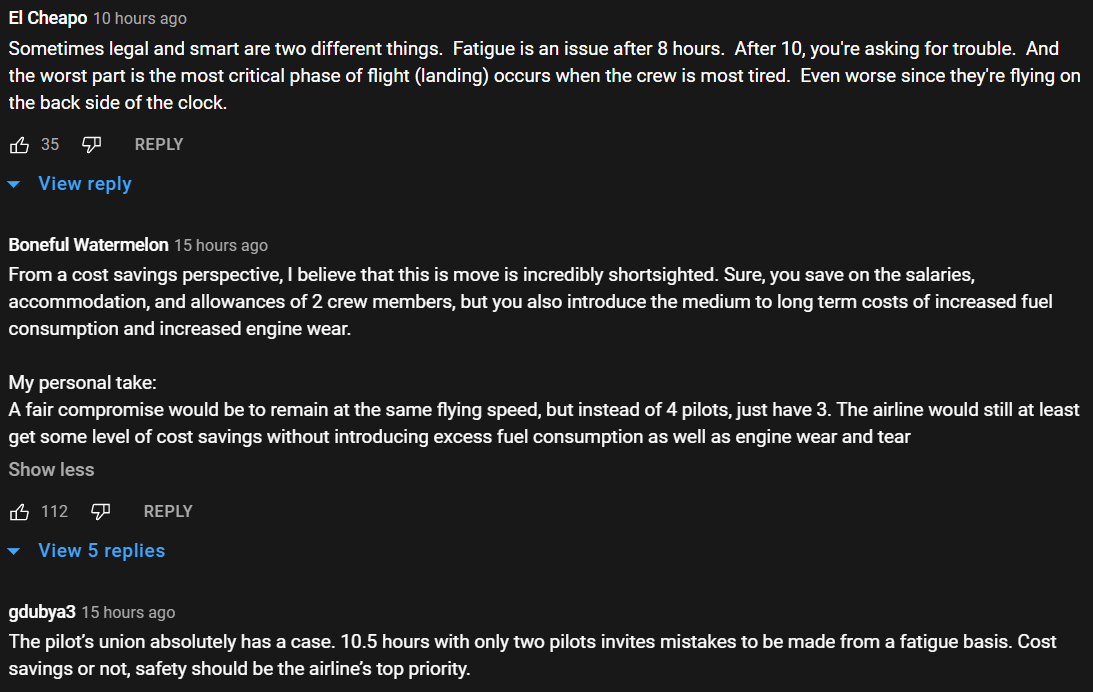Like Boneful Watermelon's comment
The height and width of the screenshot is (692, 1093).
point(19,512)
